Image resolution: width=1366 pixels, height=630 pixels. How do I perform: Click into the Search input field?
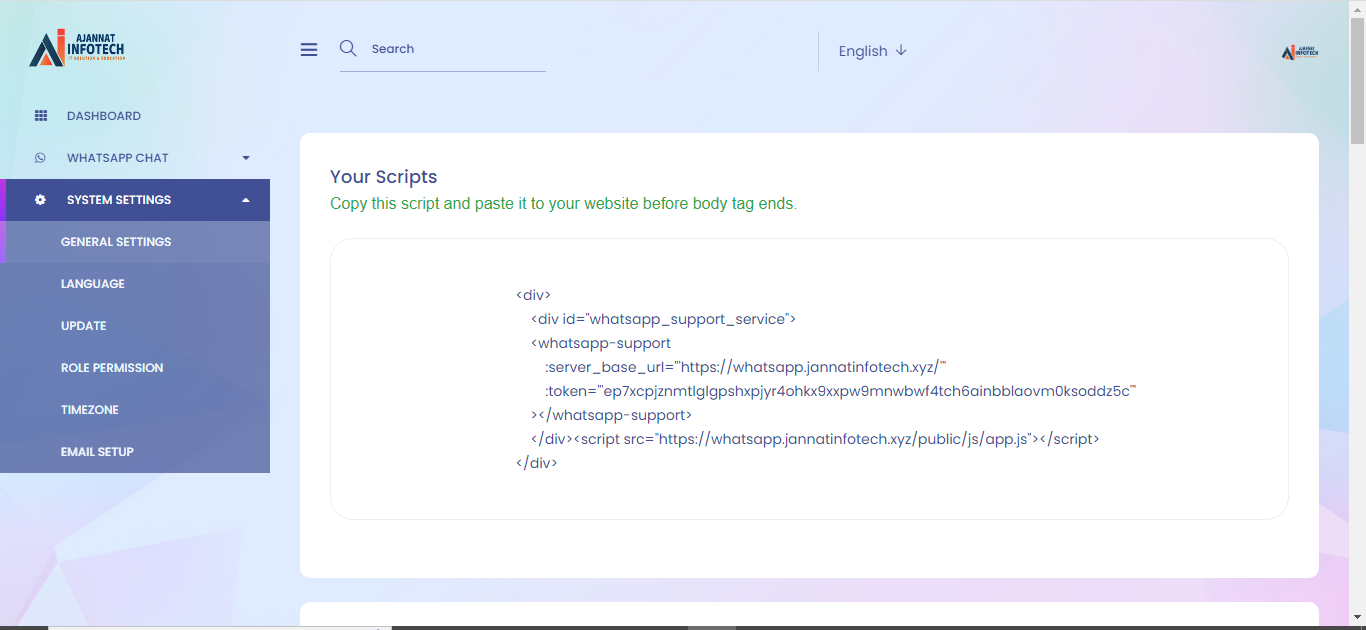[x=455, y=49]
